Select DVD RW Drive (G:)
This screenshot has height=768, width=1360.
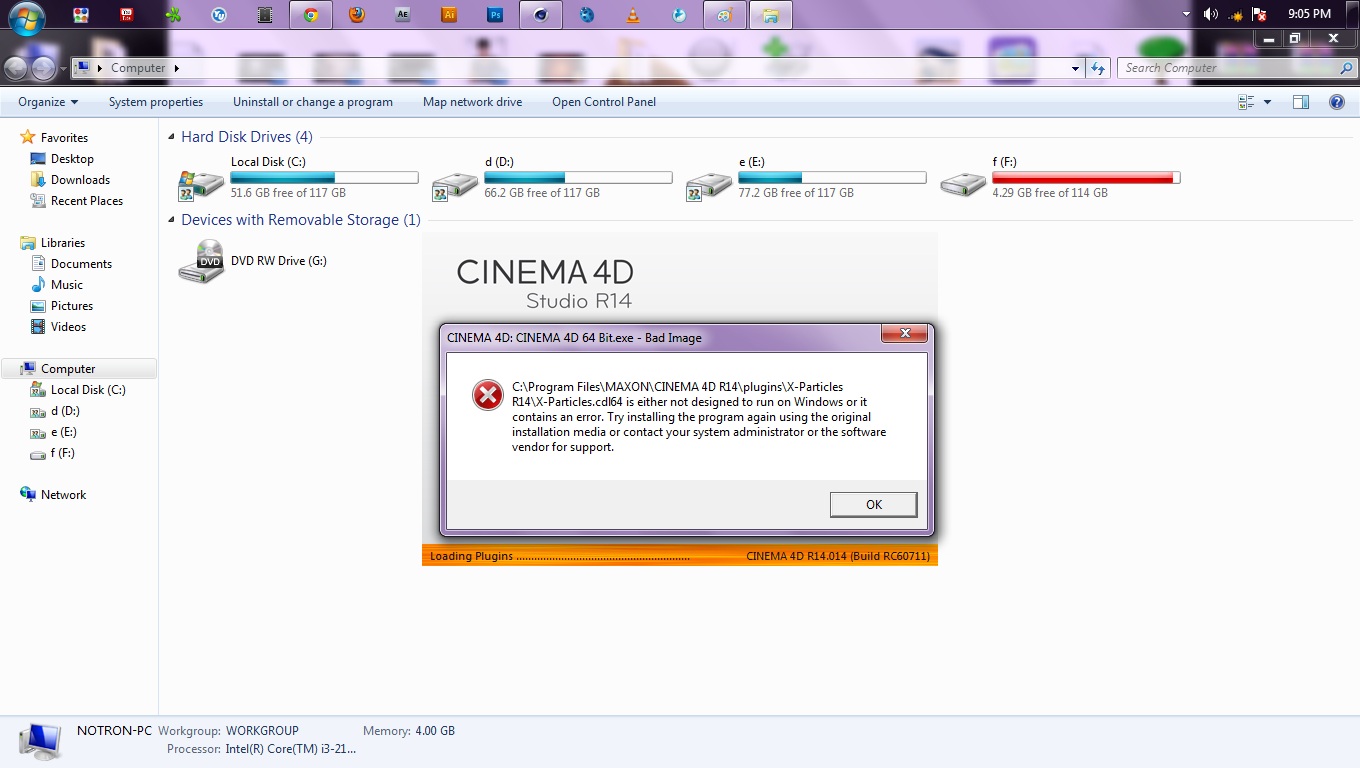click(x=252, y=261)
